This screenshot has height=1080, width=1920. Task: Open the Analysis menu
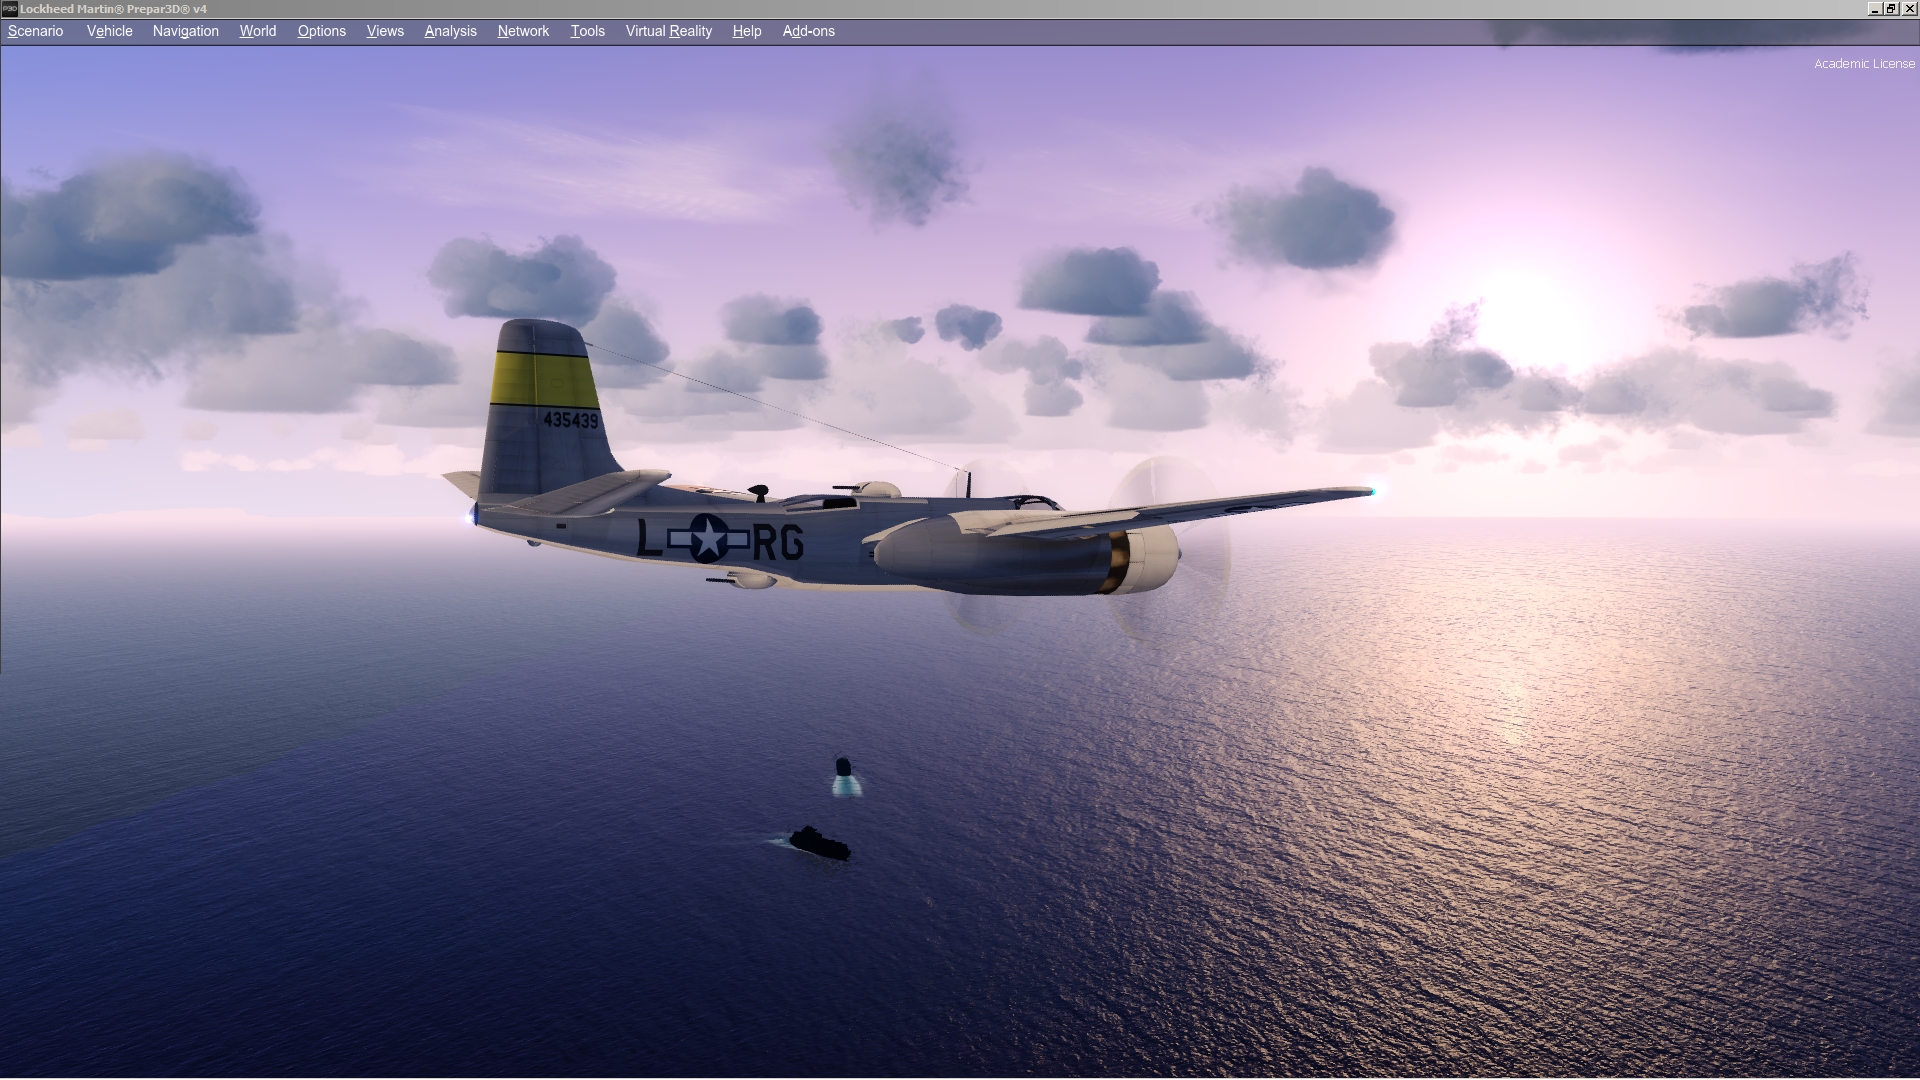(450, 31)
